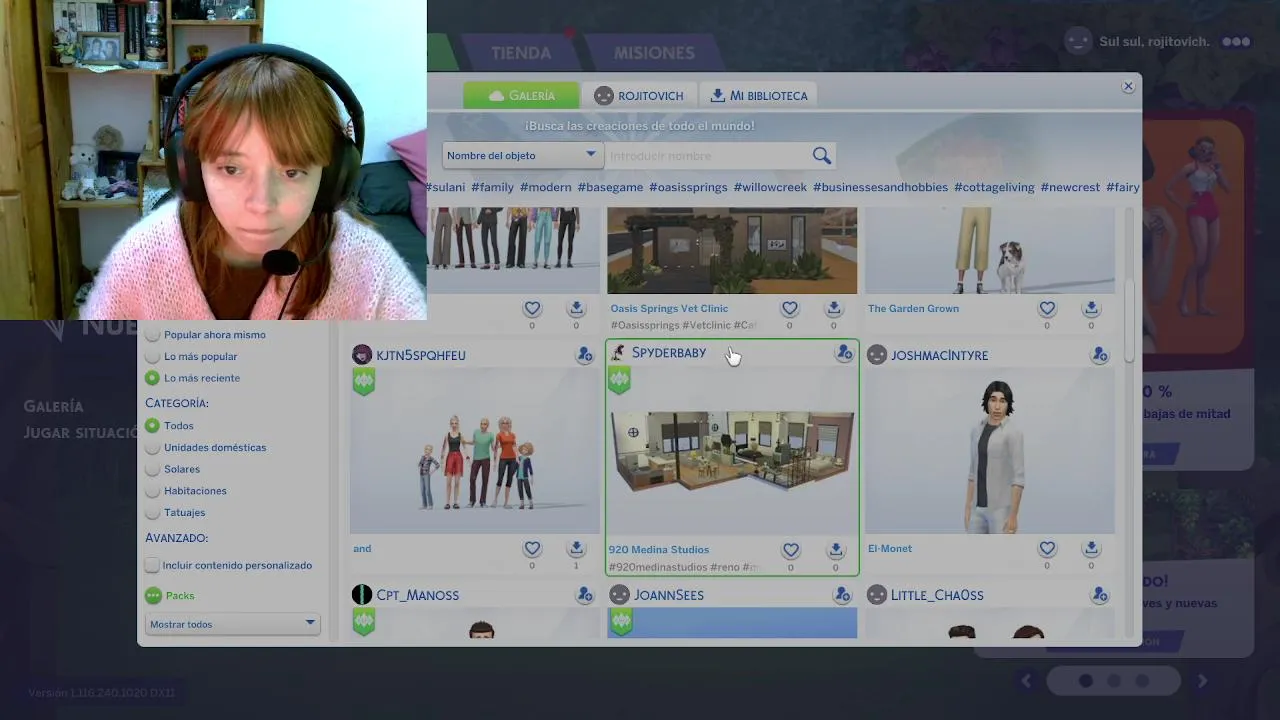The width and height of the screenshot is (1280, 720).
Task: Favorite The Garden Grown household
Action: pyautogui.click(x=1047, y=309)
